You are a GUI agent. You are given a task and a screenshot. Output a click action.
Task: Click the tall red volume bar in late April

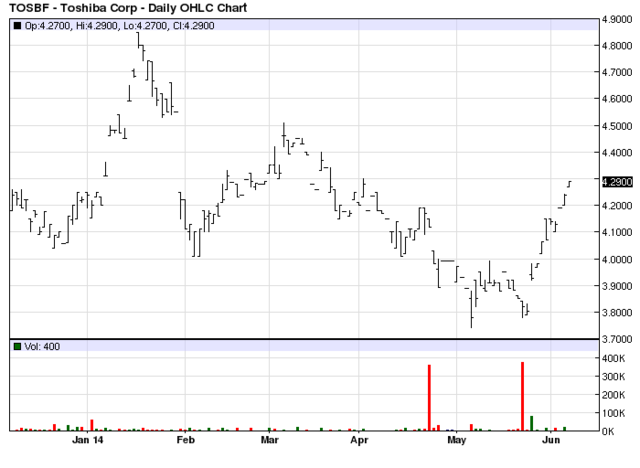429,398
